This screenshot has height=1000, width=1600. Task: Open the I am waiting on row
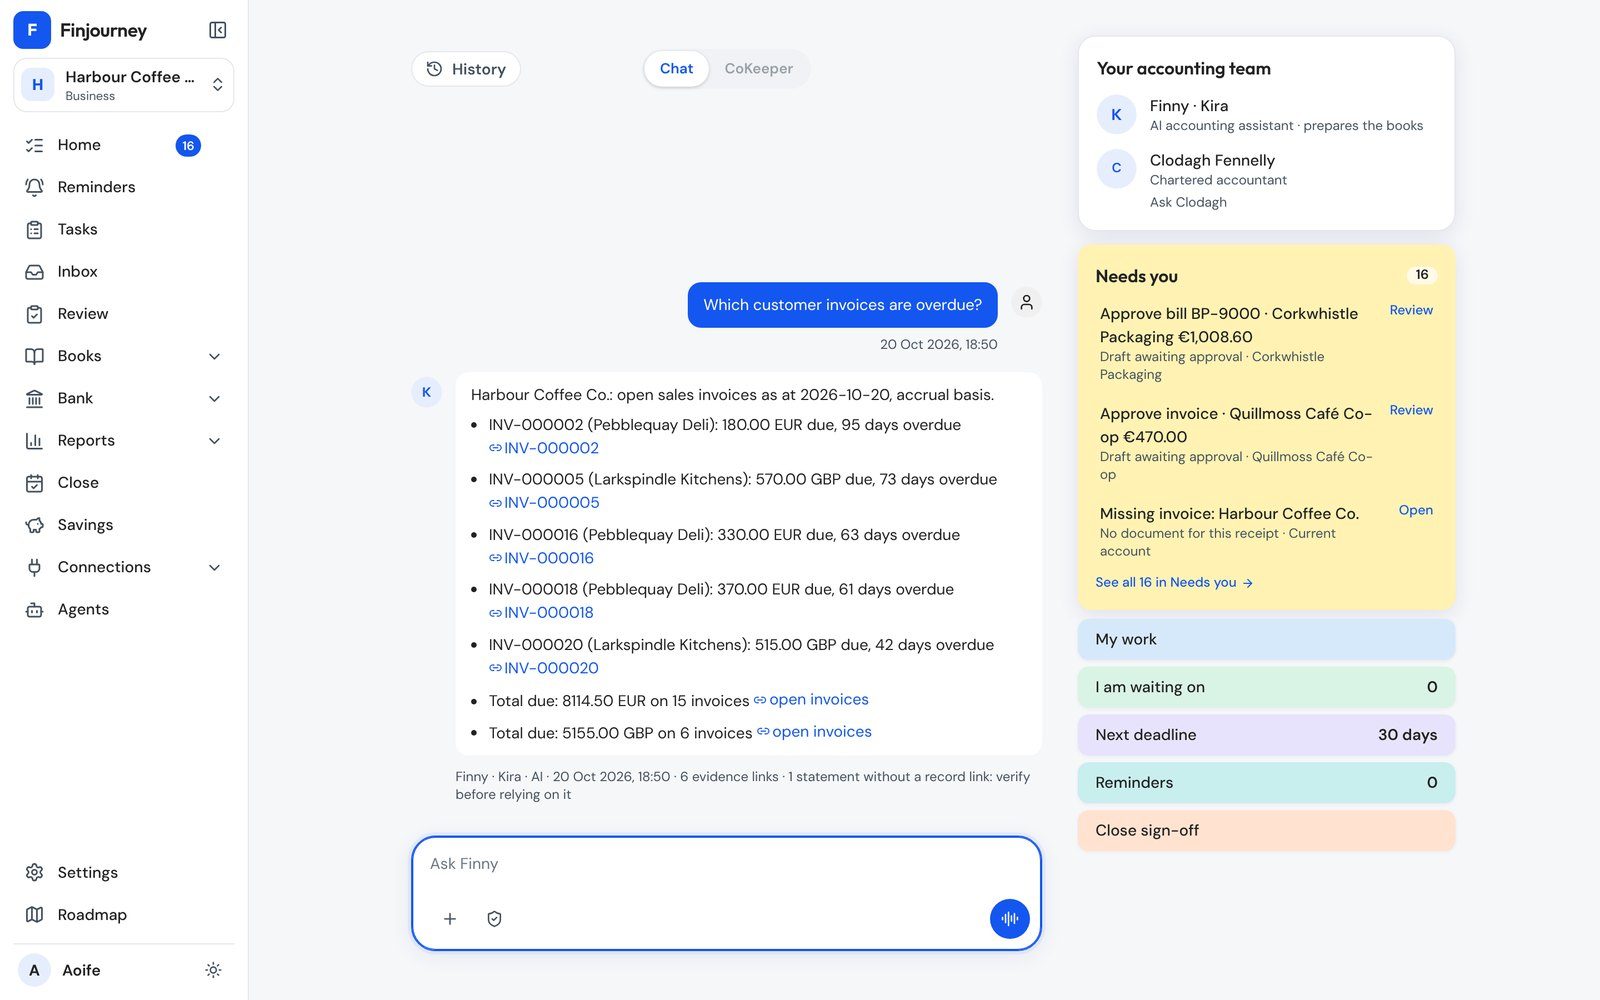coord(1266,687)
